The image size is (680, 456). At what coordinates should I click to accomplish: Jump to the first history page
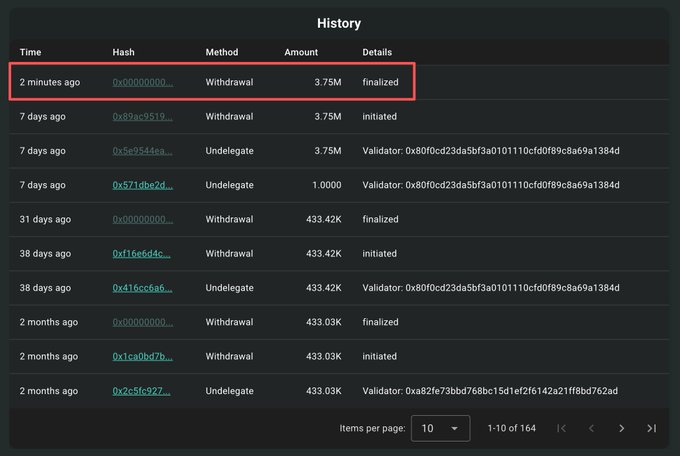point(561,428)
